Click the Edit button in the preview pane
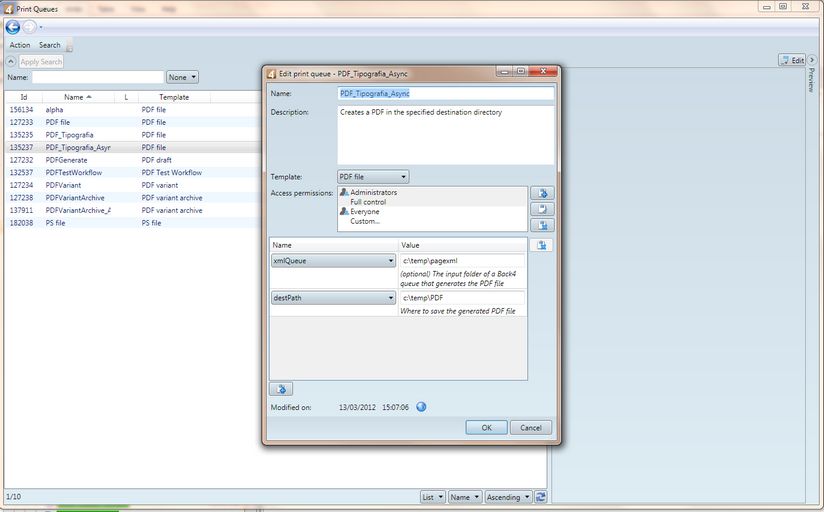This screenshot has width=824, height=512. coord(792,60)
